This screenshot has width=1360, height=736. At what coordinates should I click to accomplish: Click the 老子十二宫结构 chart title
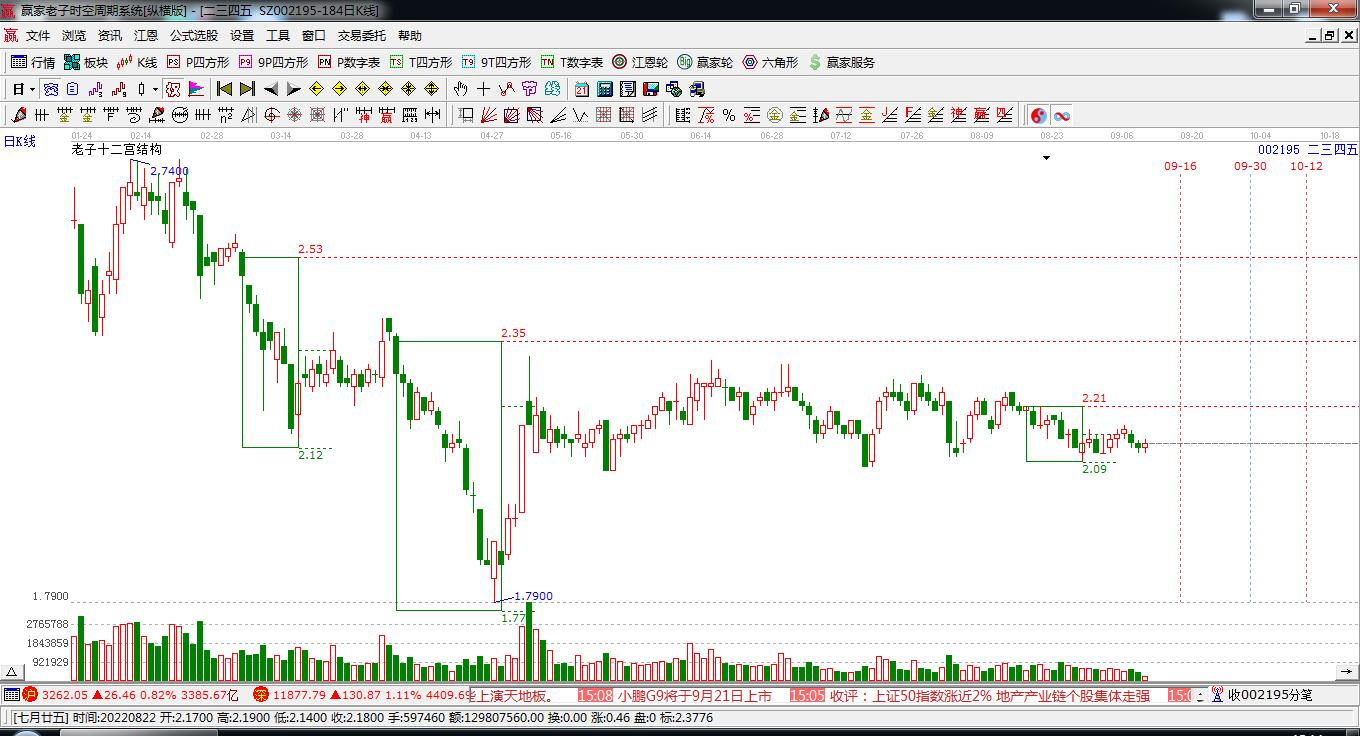pos(116,150)
